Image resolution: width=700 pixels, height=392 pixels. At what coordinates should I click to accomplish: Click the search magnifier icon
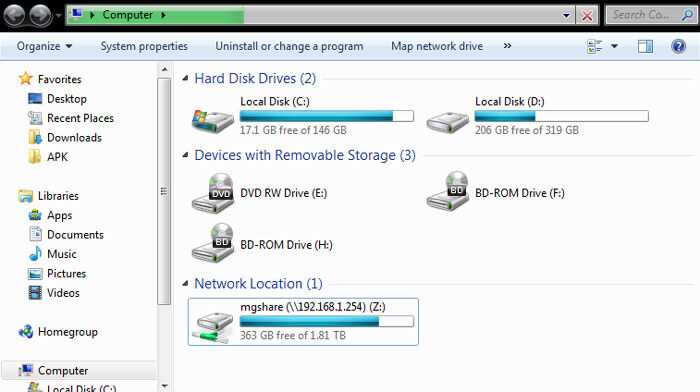[x=688, y=15]
